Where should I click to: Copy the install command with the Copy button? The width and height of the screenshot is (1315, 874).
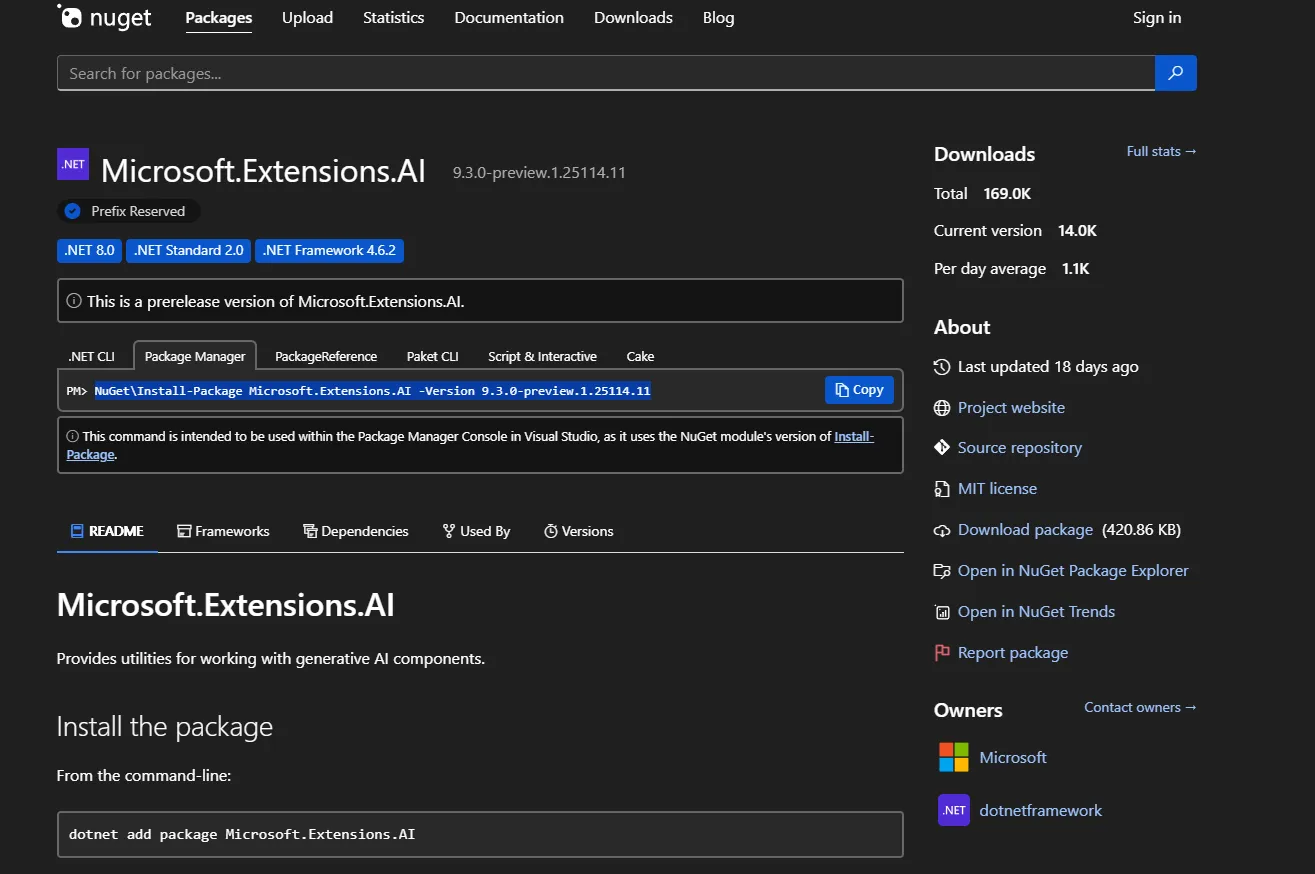[x=859, y=390]
